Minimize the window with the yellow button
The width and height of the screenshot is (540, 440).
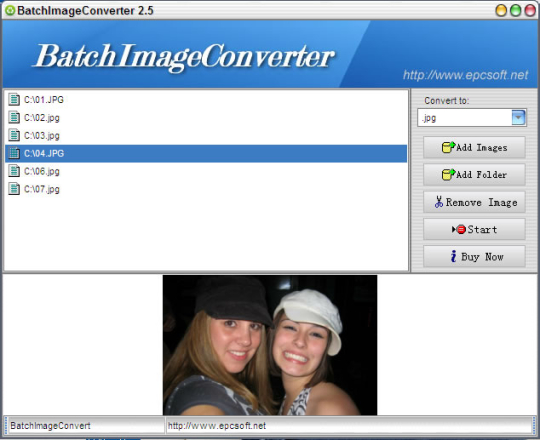pos(501,11)
